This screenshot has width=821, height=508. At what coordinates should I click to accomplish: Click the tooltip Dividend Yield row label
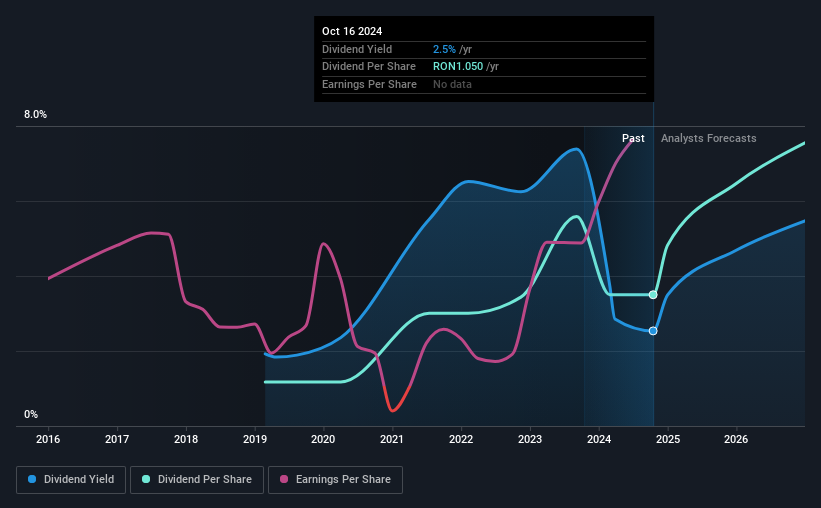tap(357, 49)
